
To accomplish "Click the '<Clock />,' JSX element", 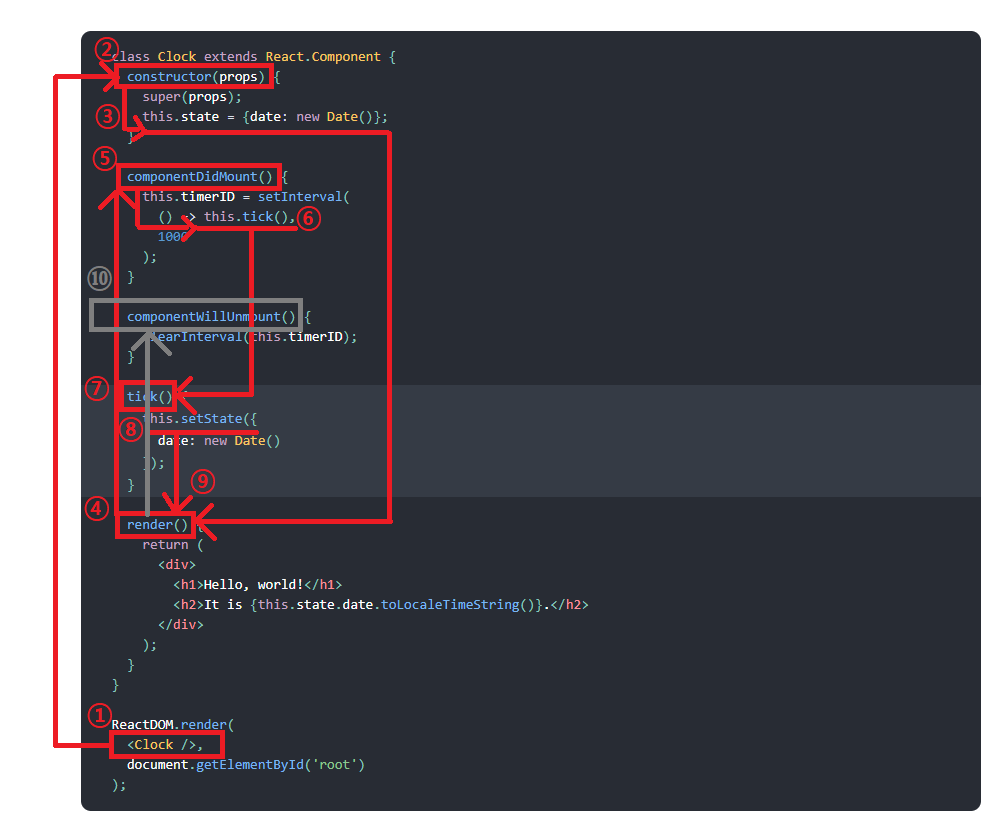I will pos(165,745).
